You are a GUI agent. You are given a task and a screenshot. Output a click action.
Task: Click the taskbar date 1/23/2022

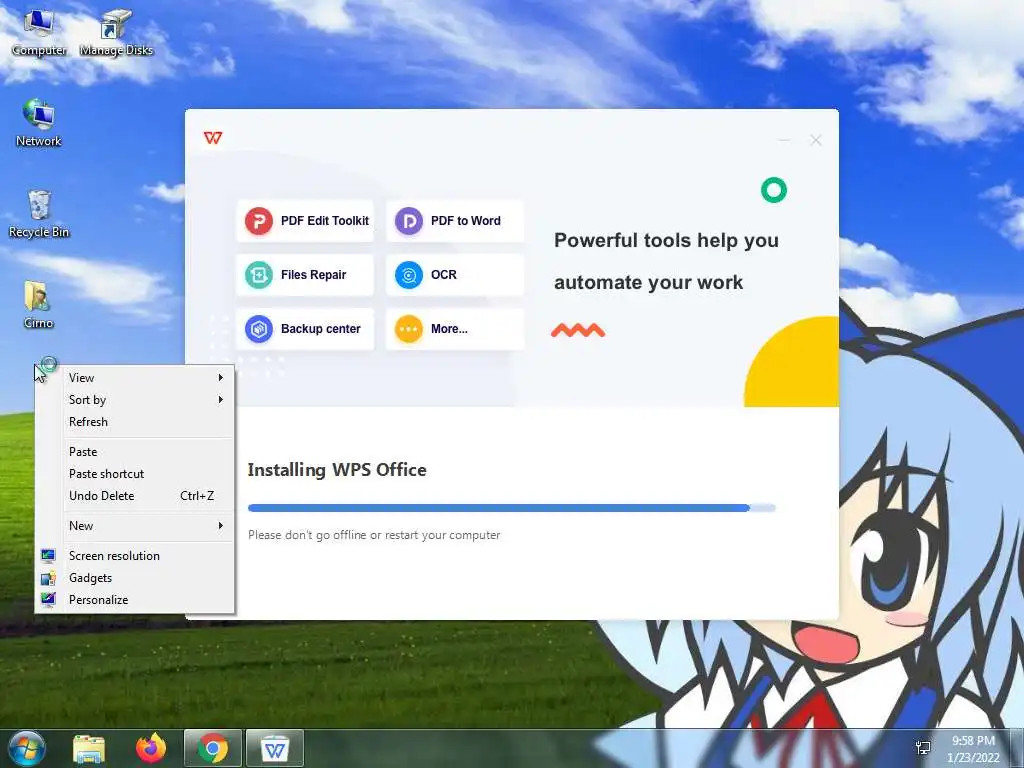[973, 758]
